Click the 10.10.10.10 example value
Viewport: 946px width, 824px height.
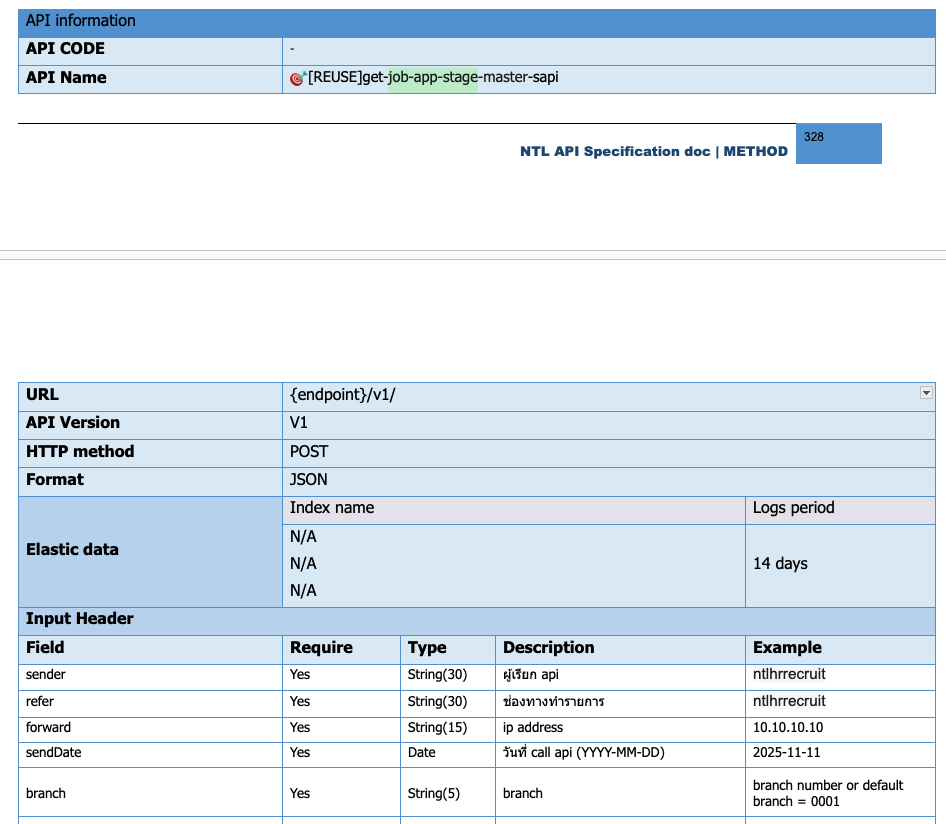(x=788, y=728)
